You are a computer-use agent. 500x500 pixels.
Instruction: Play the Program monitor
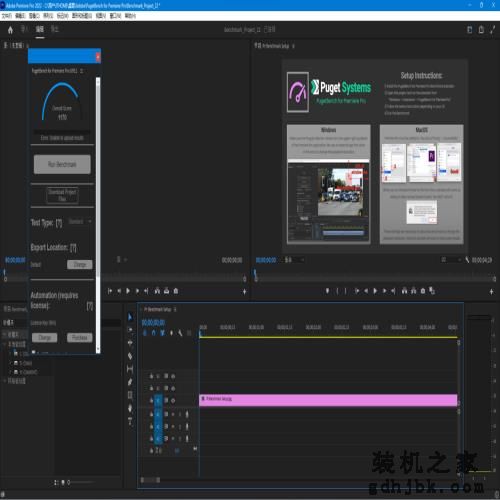375,291
